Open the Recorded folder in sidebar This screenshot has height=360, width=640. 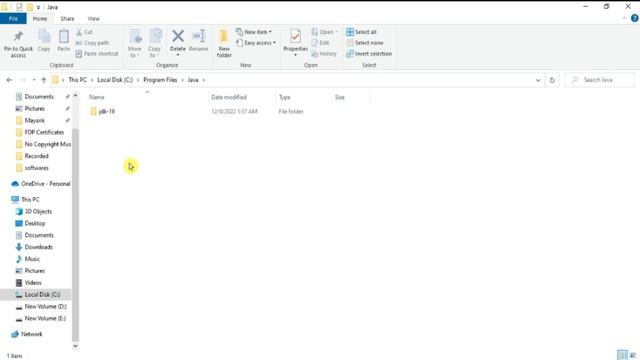(x=36, y=156)
